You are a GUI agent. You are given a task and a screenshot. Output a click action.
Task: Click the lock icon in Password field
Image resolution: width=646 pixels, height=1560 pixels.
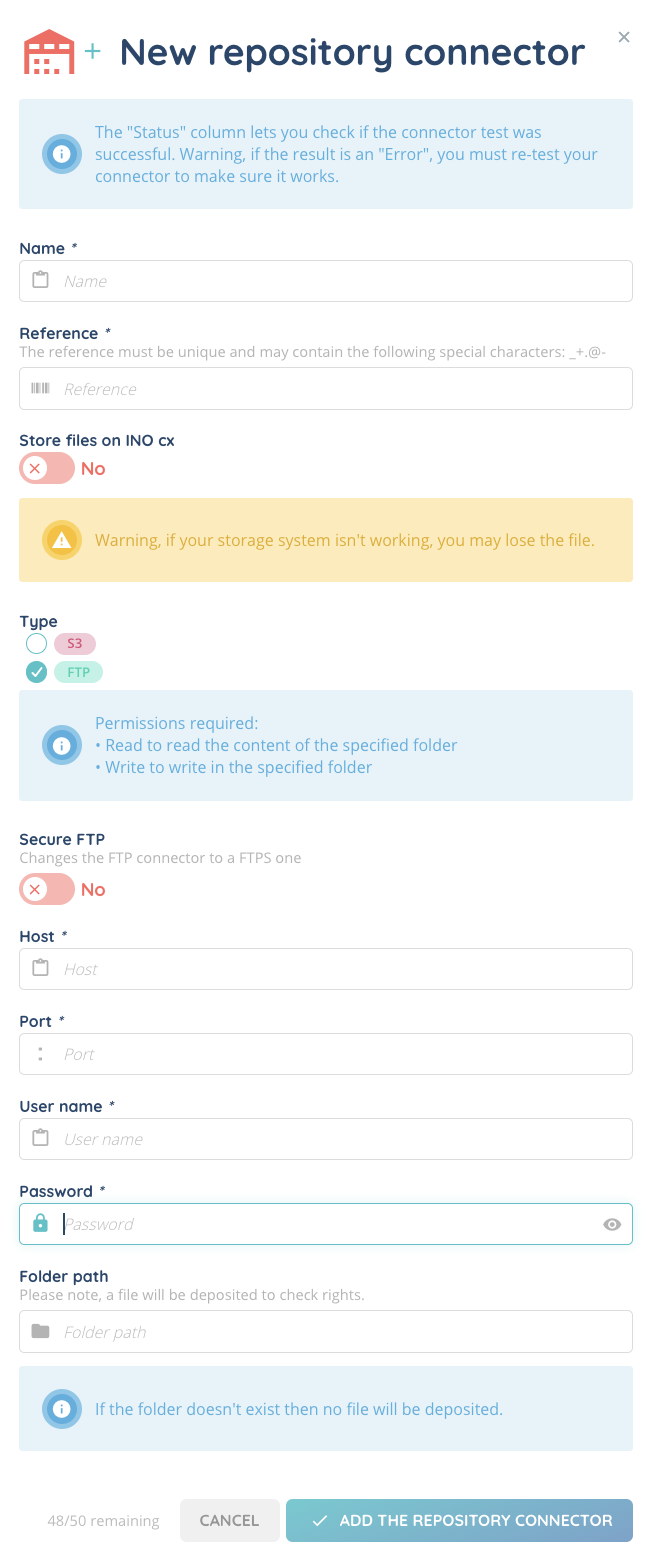point(41,1223)
